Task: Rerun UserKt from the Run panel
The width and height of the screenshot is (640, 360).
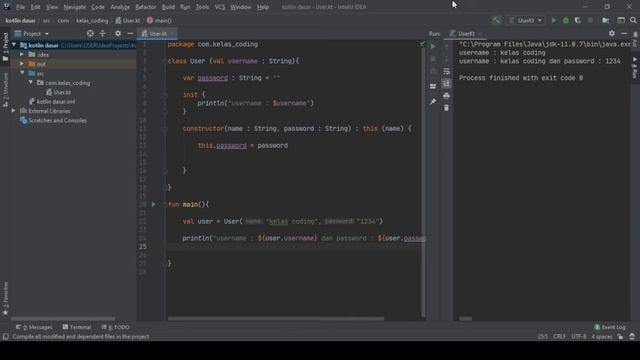Action: point(433,46)
